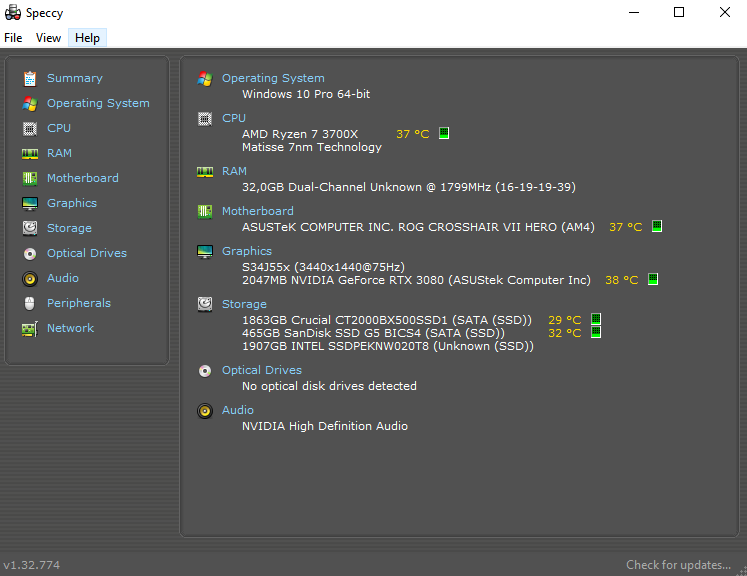The height and width of the screenshot is (576, 747).
Task: Open the View menu
Action: (x=48, y=38)
